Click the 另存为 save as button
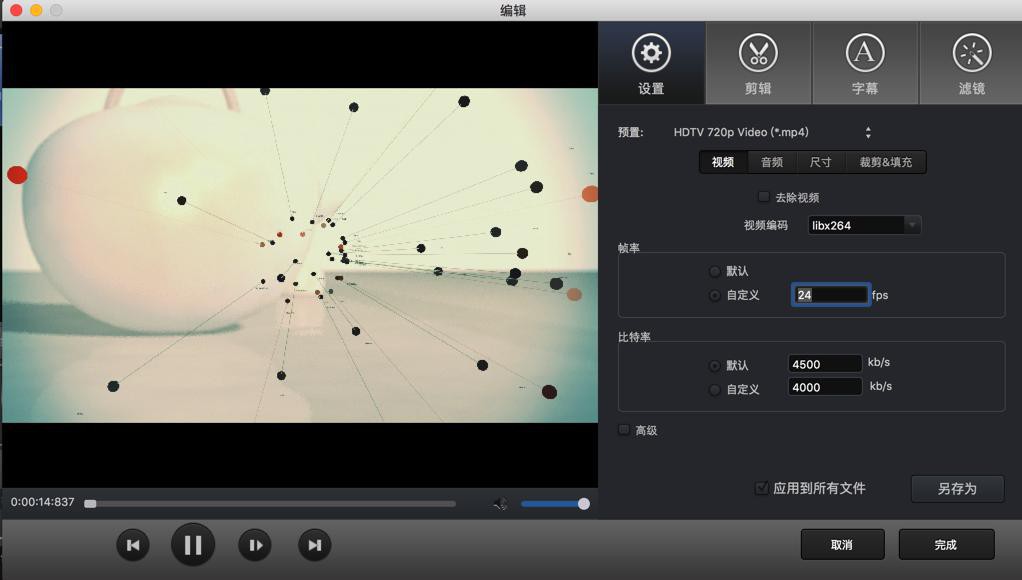 (x=957, y=489)
